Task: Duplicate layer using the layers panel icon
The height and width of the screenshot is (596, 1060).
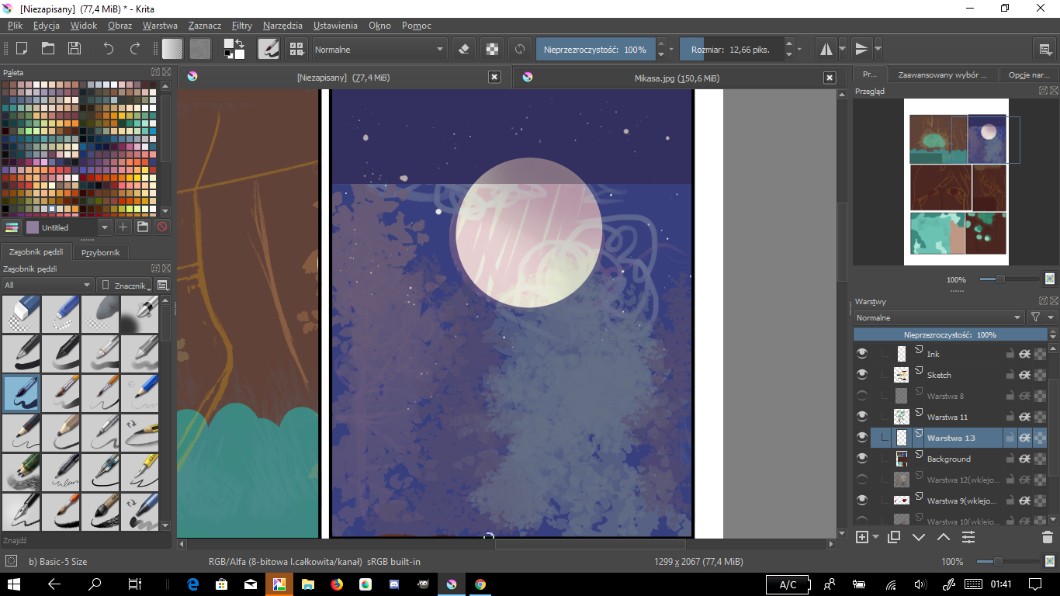Action: point(893,537)
